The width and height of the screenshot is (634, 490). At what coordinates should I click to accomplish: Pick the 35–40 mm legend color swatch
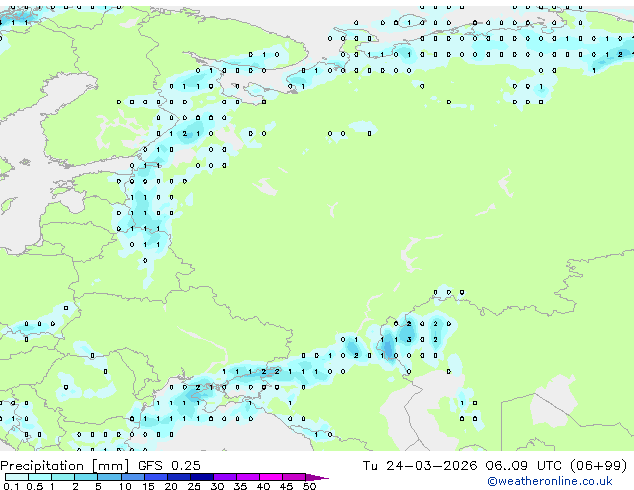pos(248,477)
